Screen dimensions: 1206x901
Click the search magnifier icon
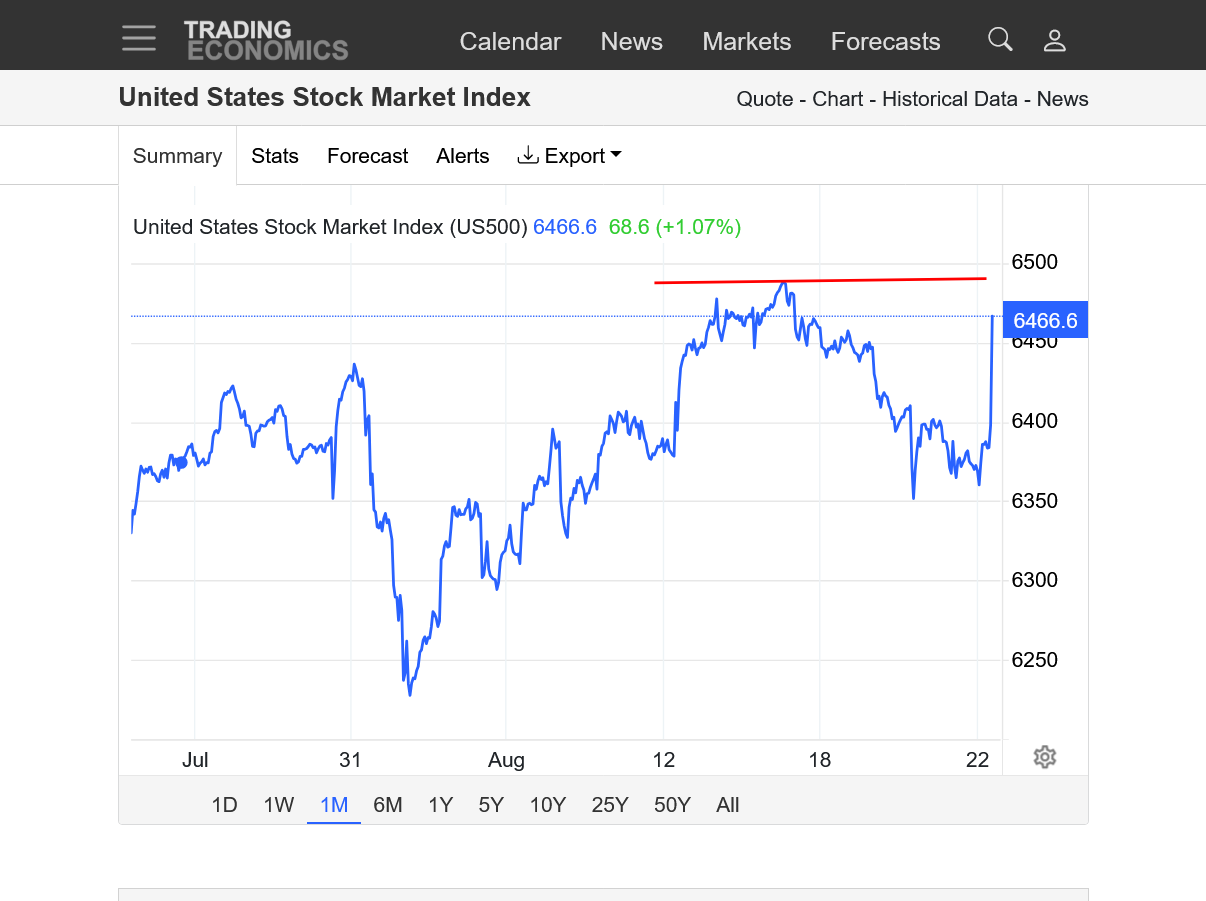[1000, 40]
